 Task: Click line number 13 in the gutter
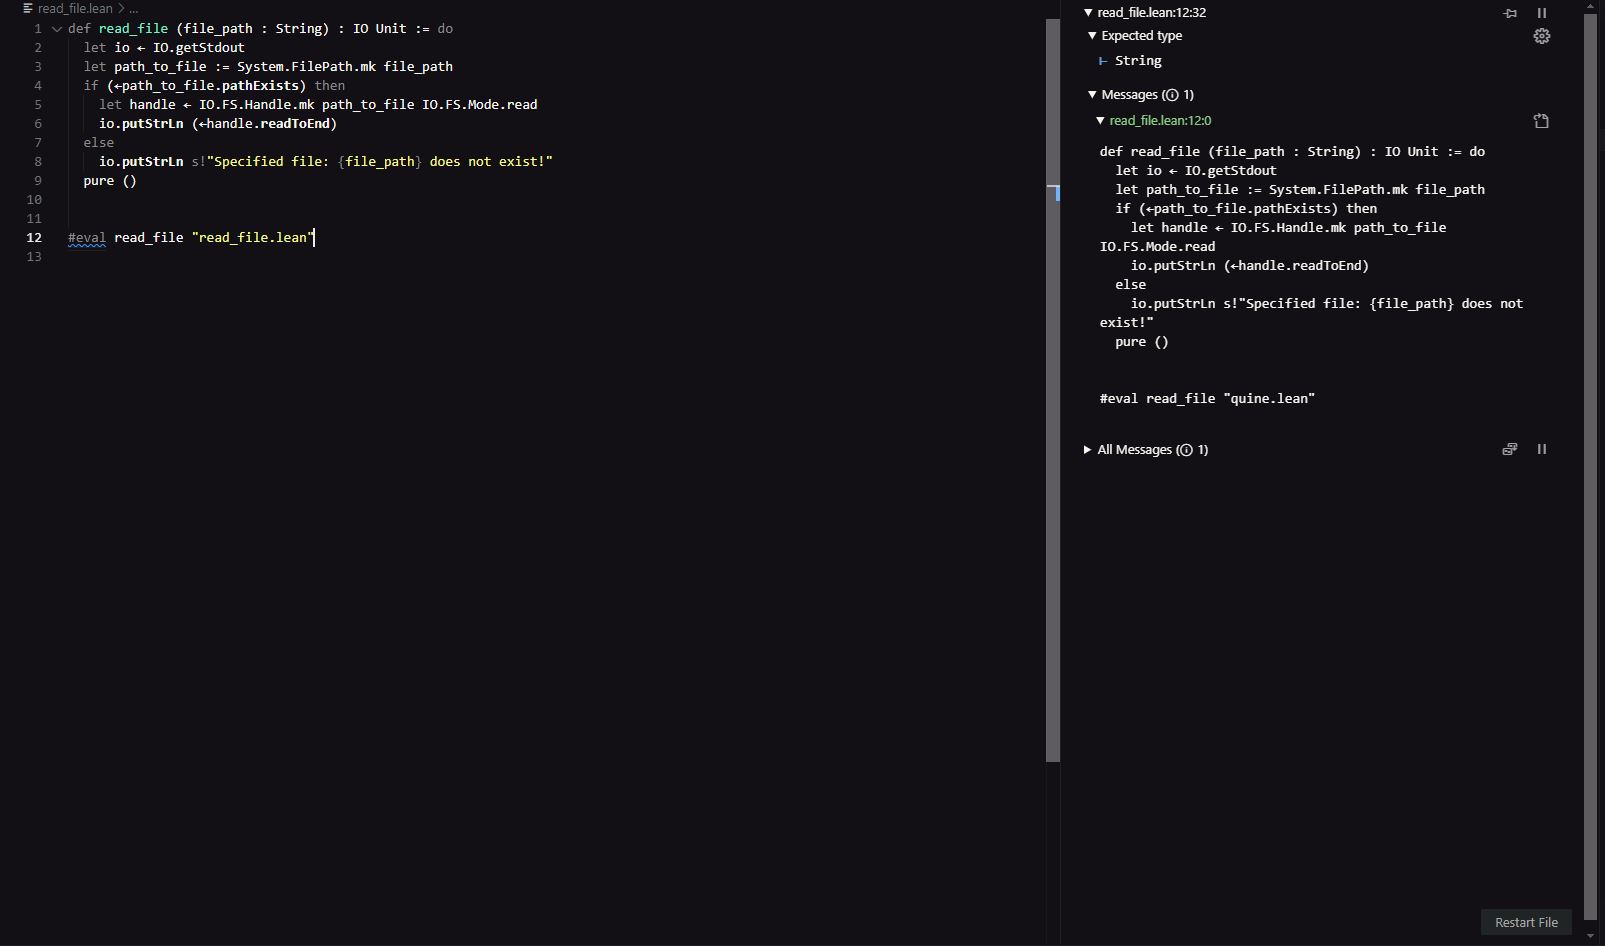coord(34,257)
